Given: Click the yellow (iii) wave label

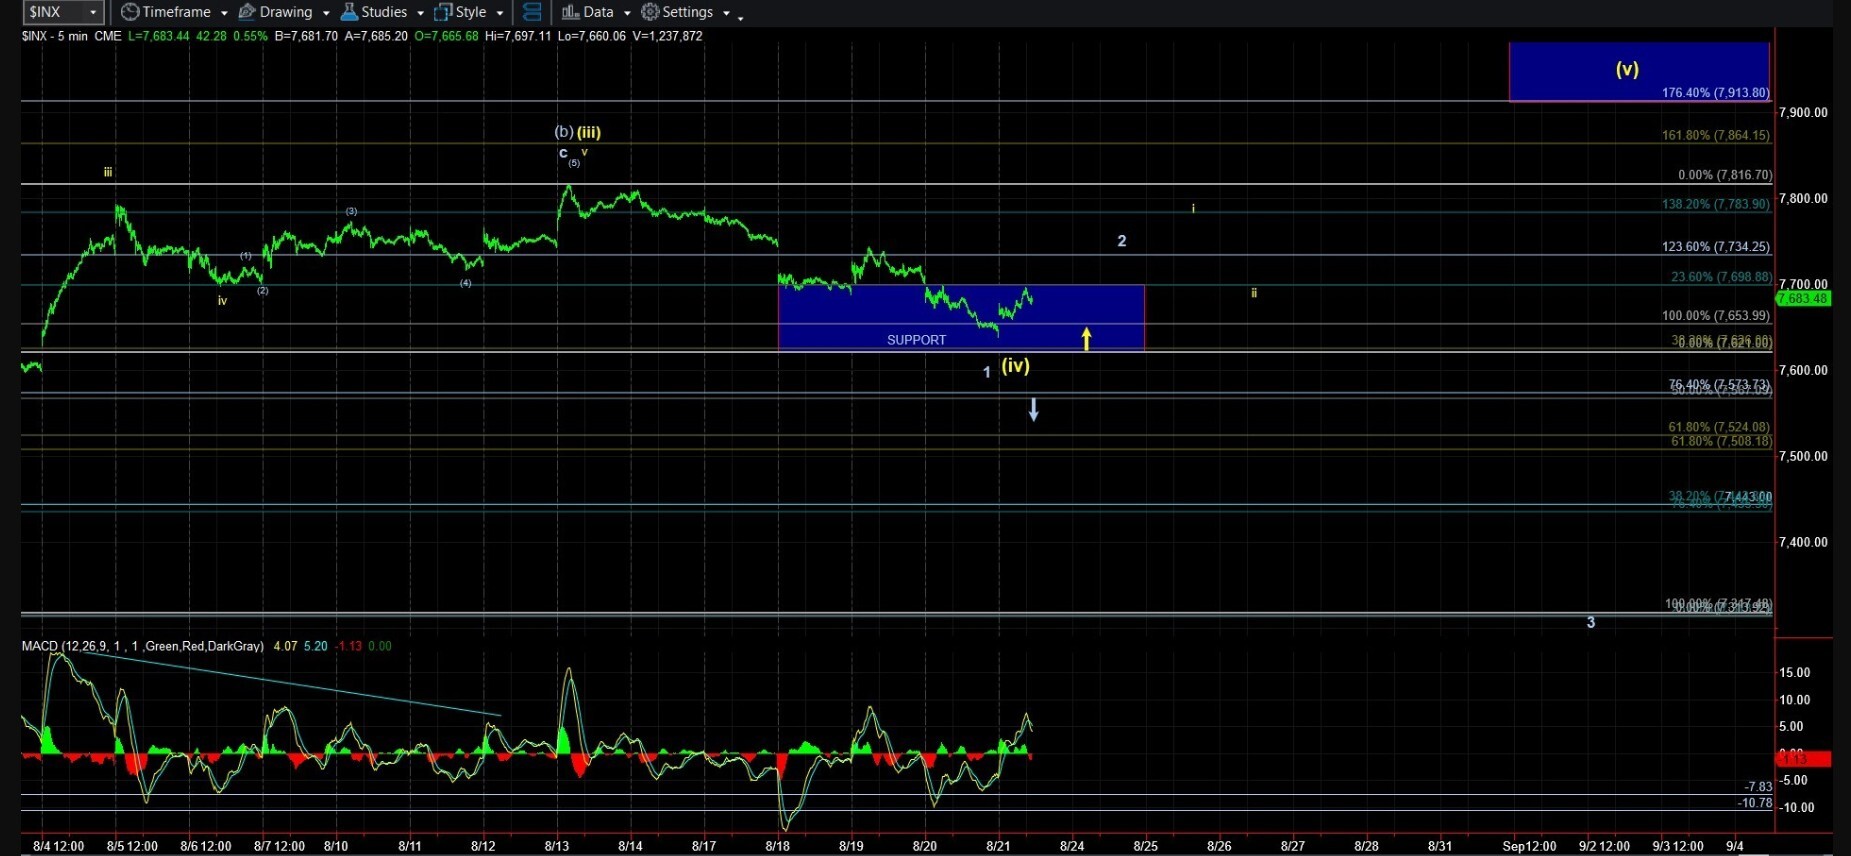Looking at the screenshot, I should pyautogui.click(x=589, y=132).
